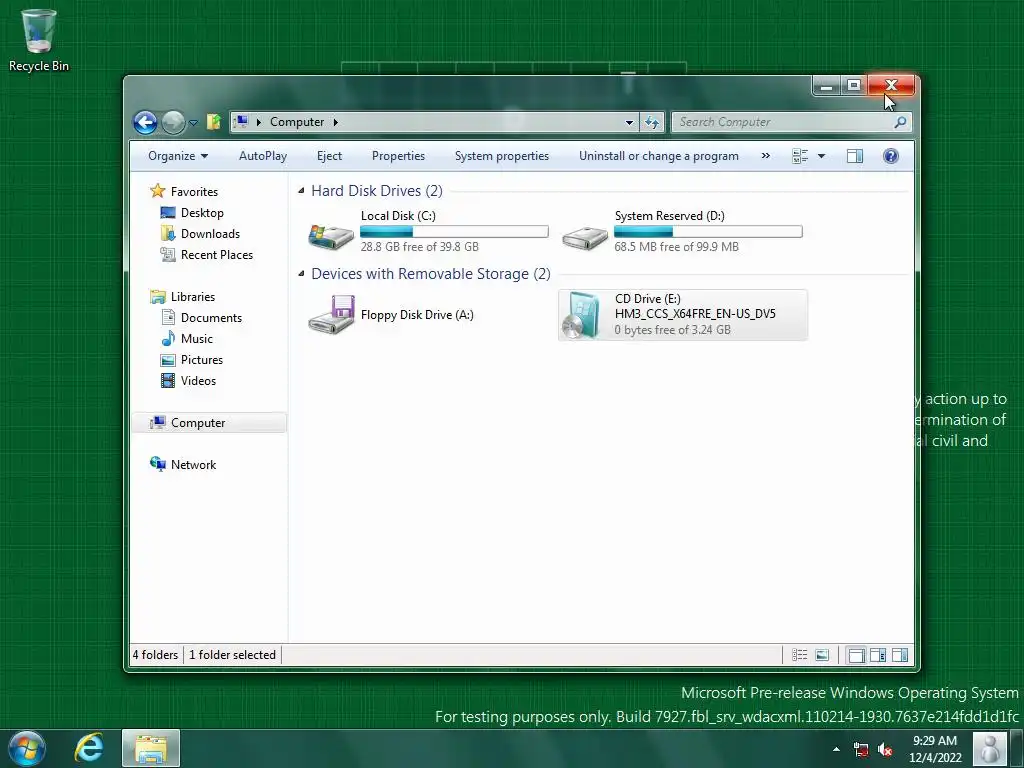The height and width of the screenshot is (768, 1024).
Task: Open the Recycle Bin desktop icon
Action: pyautogui.click(x=39, y=40)
